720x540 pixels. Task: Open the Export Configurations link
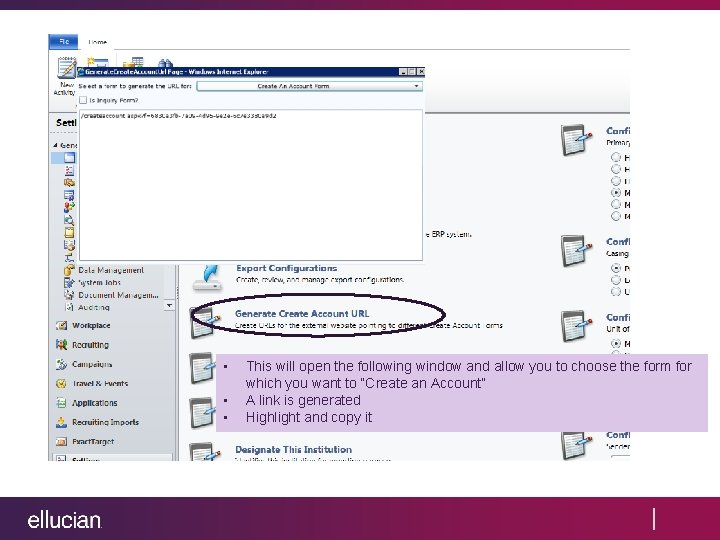point(287,268)
